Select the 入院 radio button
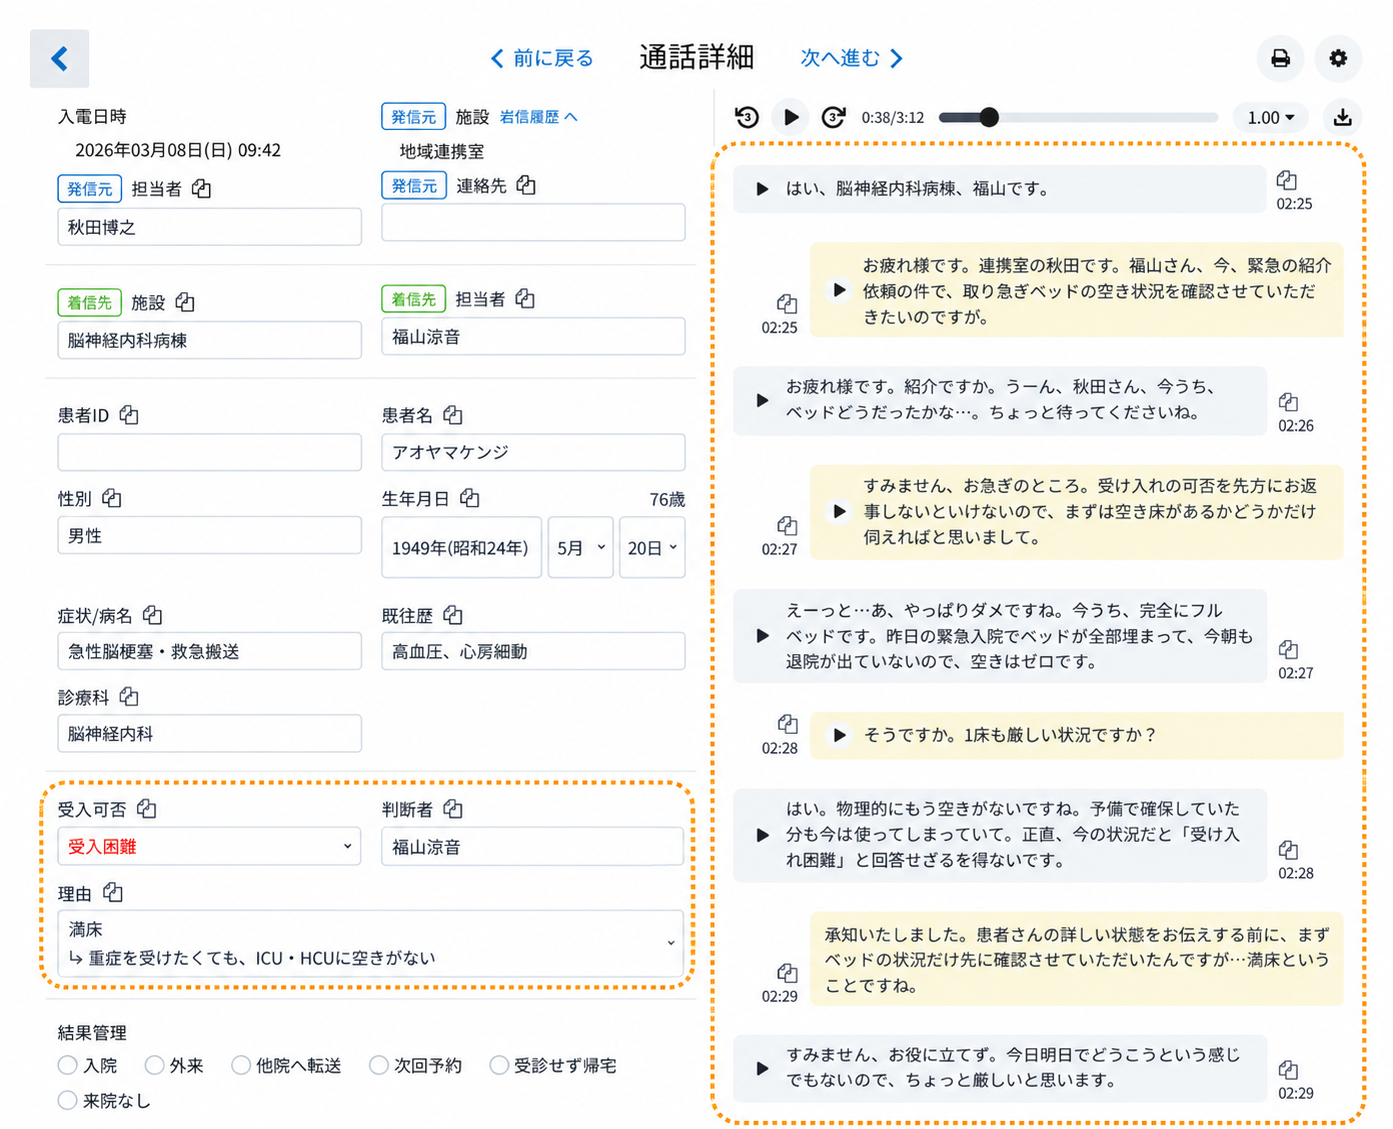The width and height of the screenshot is (1393, 1129). [68, 1065]
